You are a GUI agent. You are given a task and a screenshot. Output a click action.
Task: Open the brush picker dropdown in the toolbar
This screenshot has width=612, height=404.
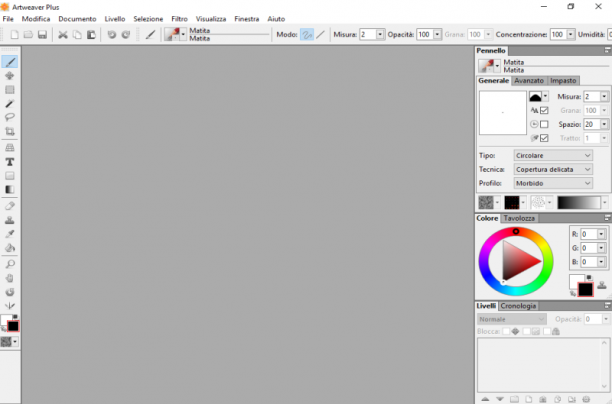(183, 34)
